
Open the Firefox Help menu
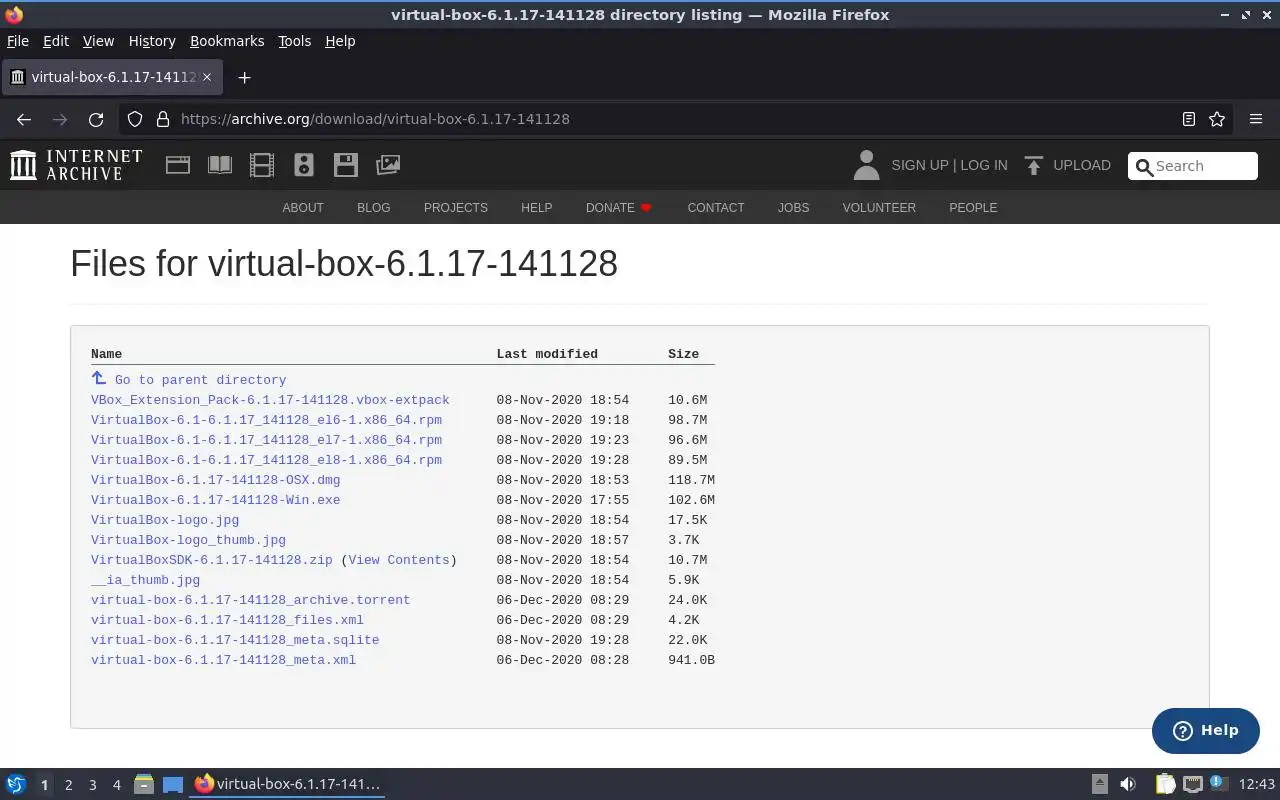point(340,41)
